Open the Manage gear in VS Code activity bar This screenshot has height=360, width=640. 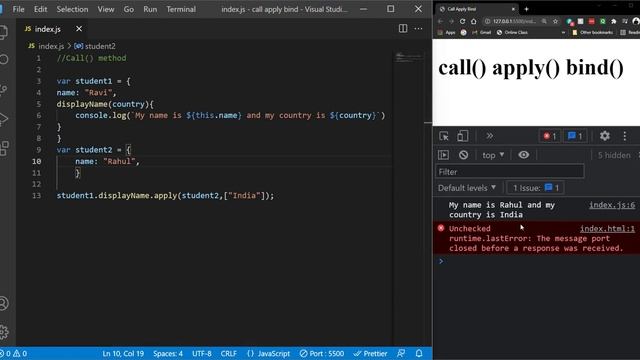(4, 332)
